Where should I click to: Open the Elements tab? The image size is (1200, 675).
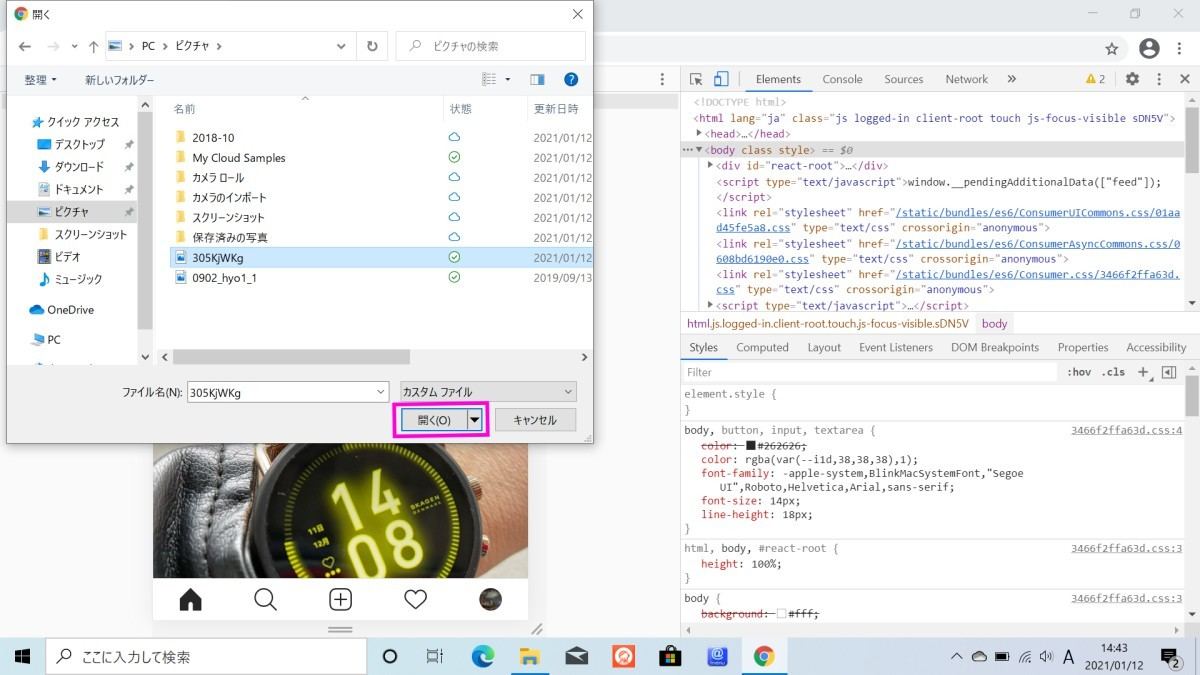pyautogui.click(x=778, y=79)
